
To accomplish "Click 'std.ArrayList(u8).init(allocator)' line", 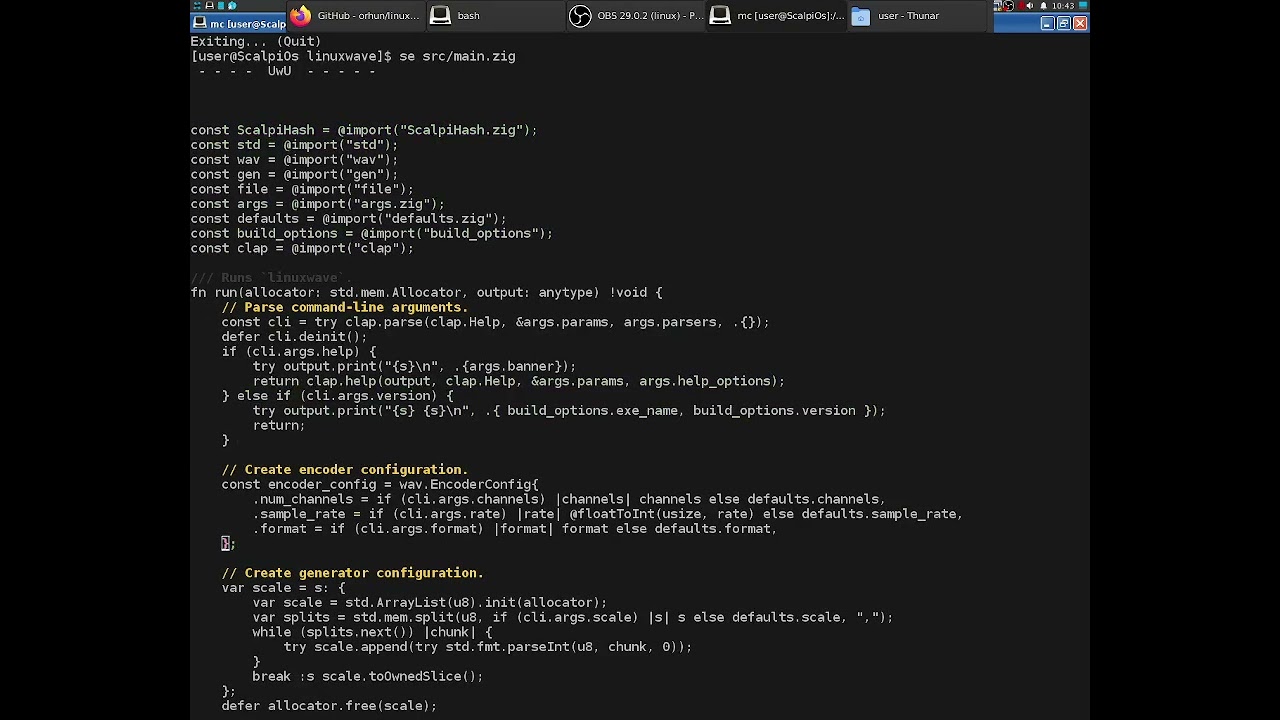I will pos(430,602).
